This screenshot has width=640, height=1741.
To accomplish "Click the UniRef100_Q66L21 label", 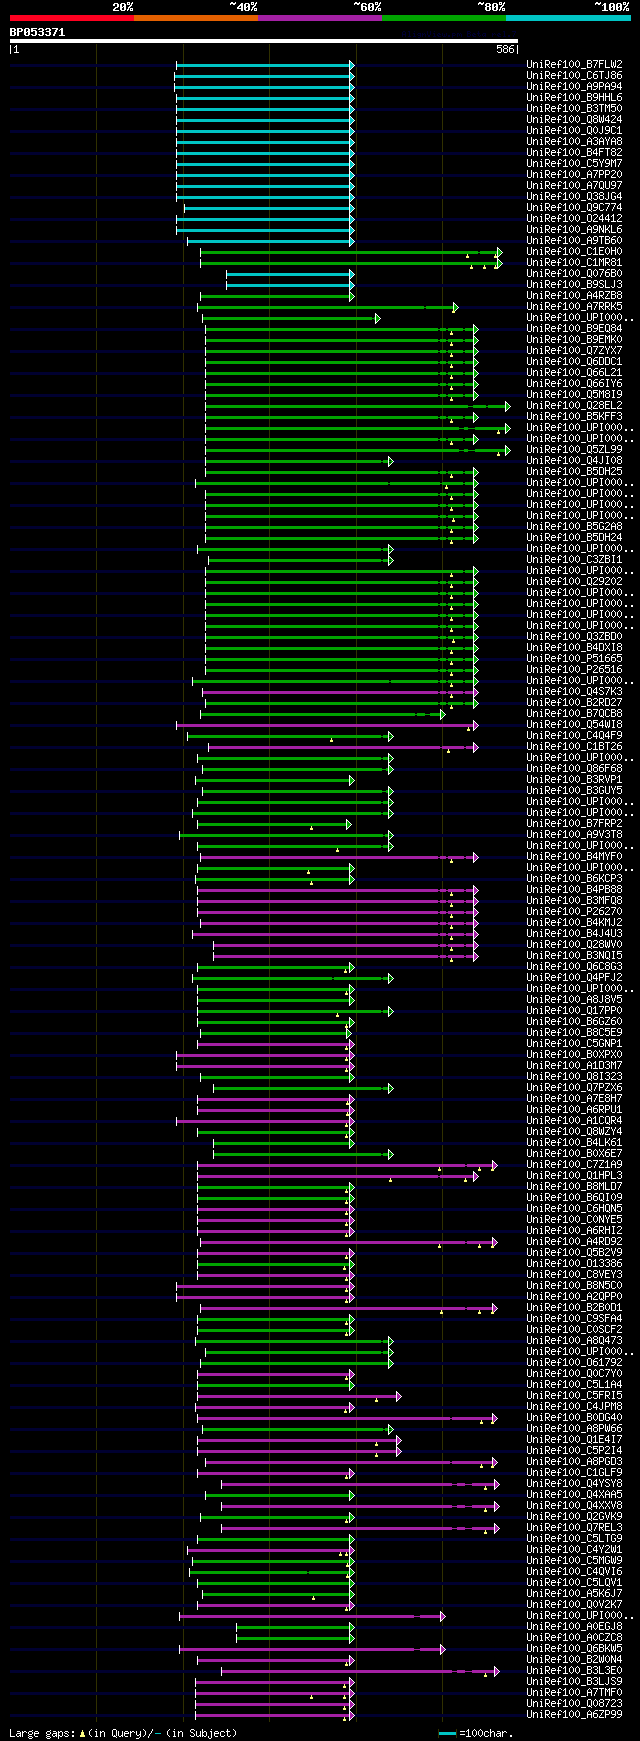I will 574,373.
